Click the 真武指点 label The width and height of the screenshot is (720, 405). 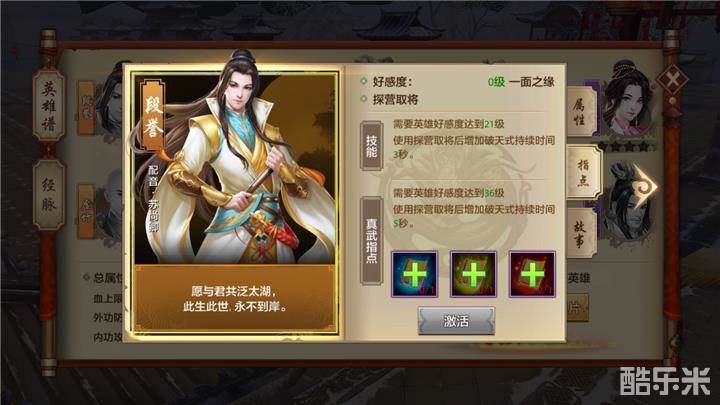(371, 241)
